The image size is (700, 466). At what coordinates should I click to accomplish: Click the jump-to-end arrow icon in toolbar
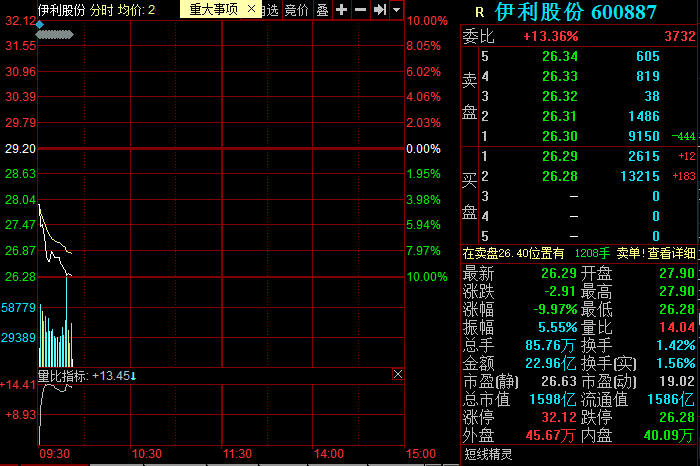click(379, 10)
